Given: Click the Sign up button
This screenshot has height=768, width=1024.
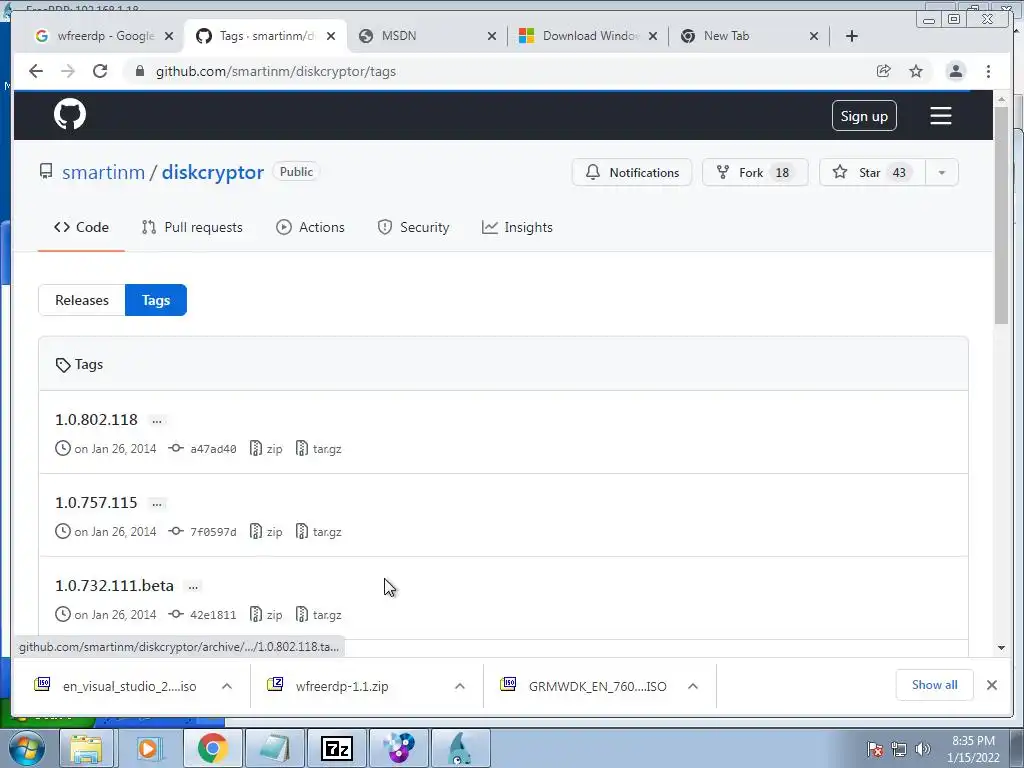Looking at the screenshot, I should pyautogui.click(x=864, y=116).
